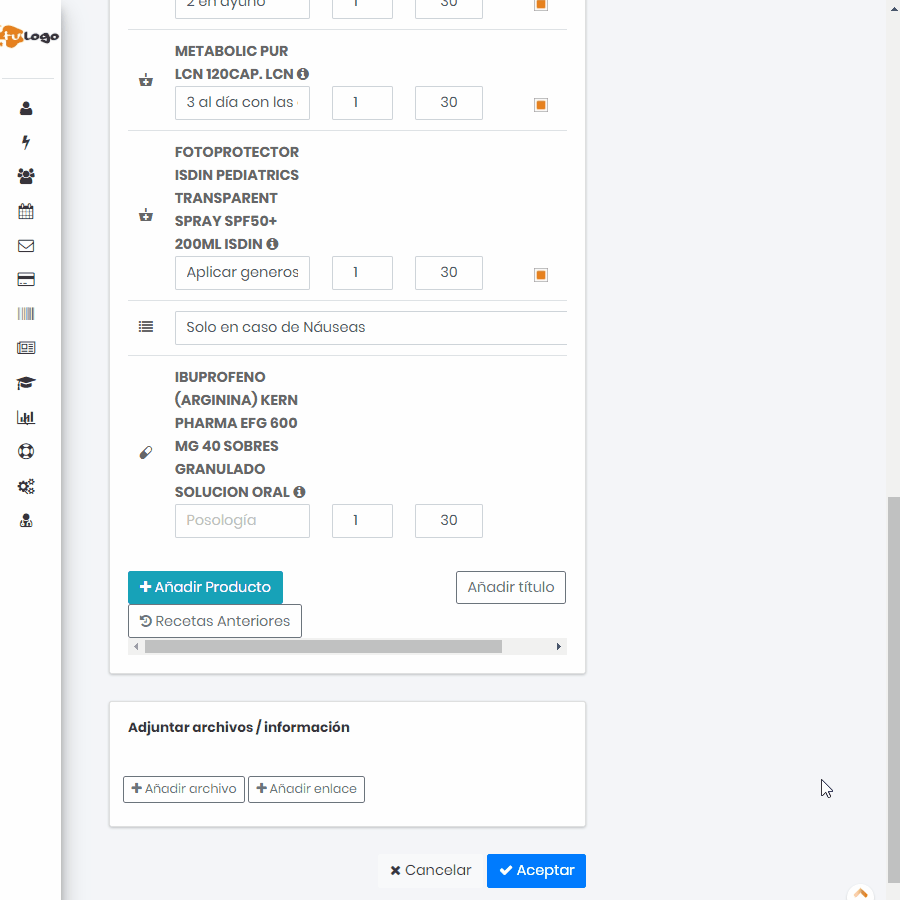The height and width of the screenshot is (900, 900).
Task: Click the 'Solo en caso de Náuseas' title field
Action: (370, 328)
